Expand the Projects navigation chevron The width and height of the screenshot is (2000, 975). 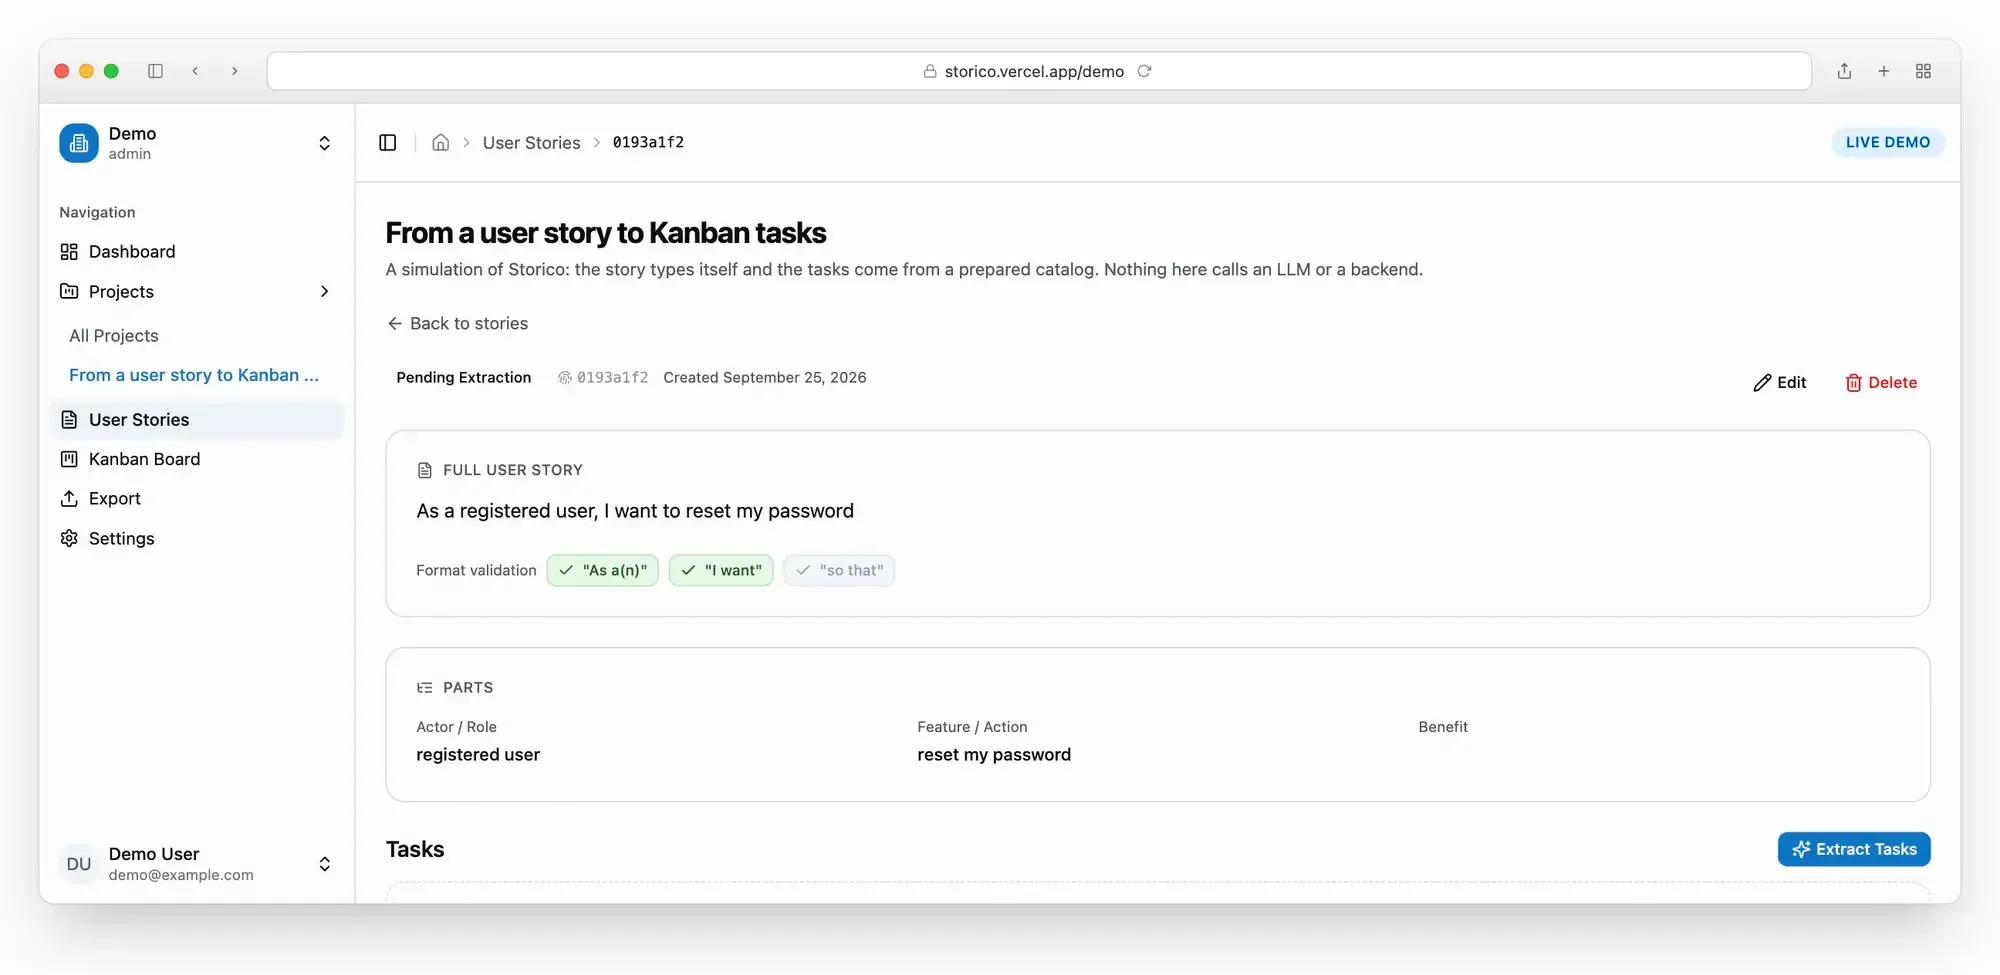324,292
